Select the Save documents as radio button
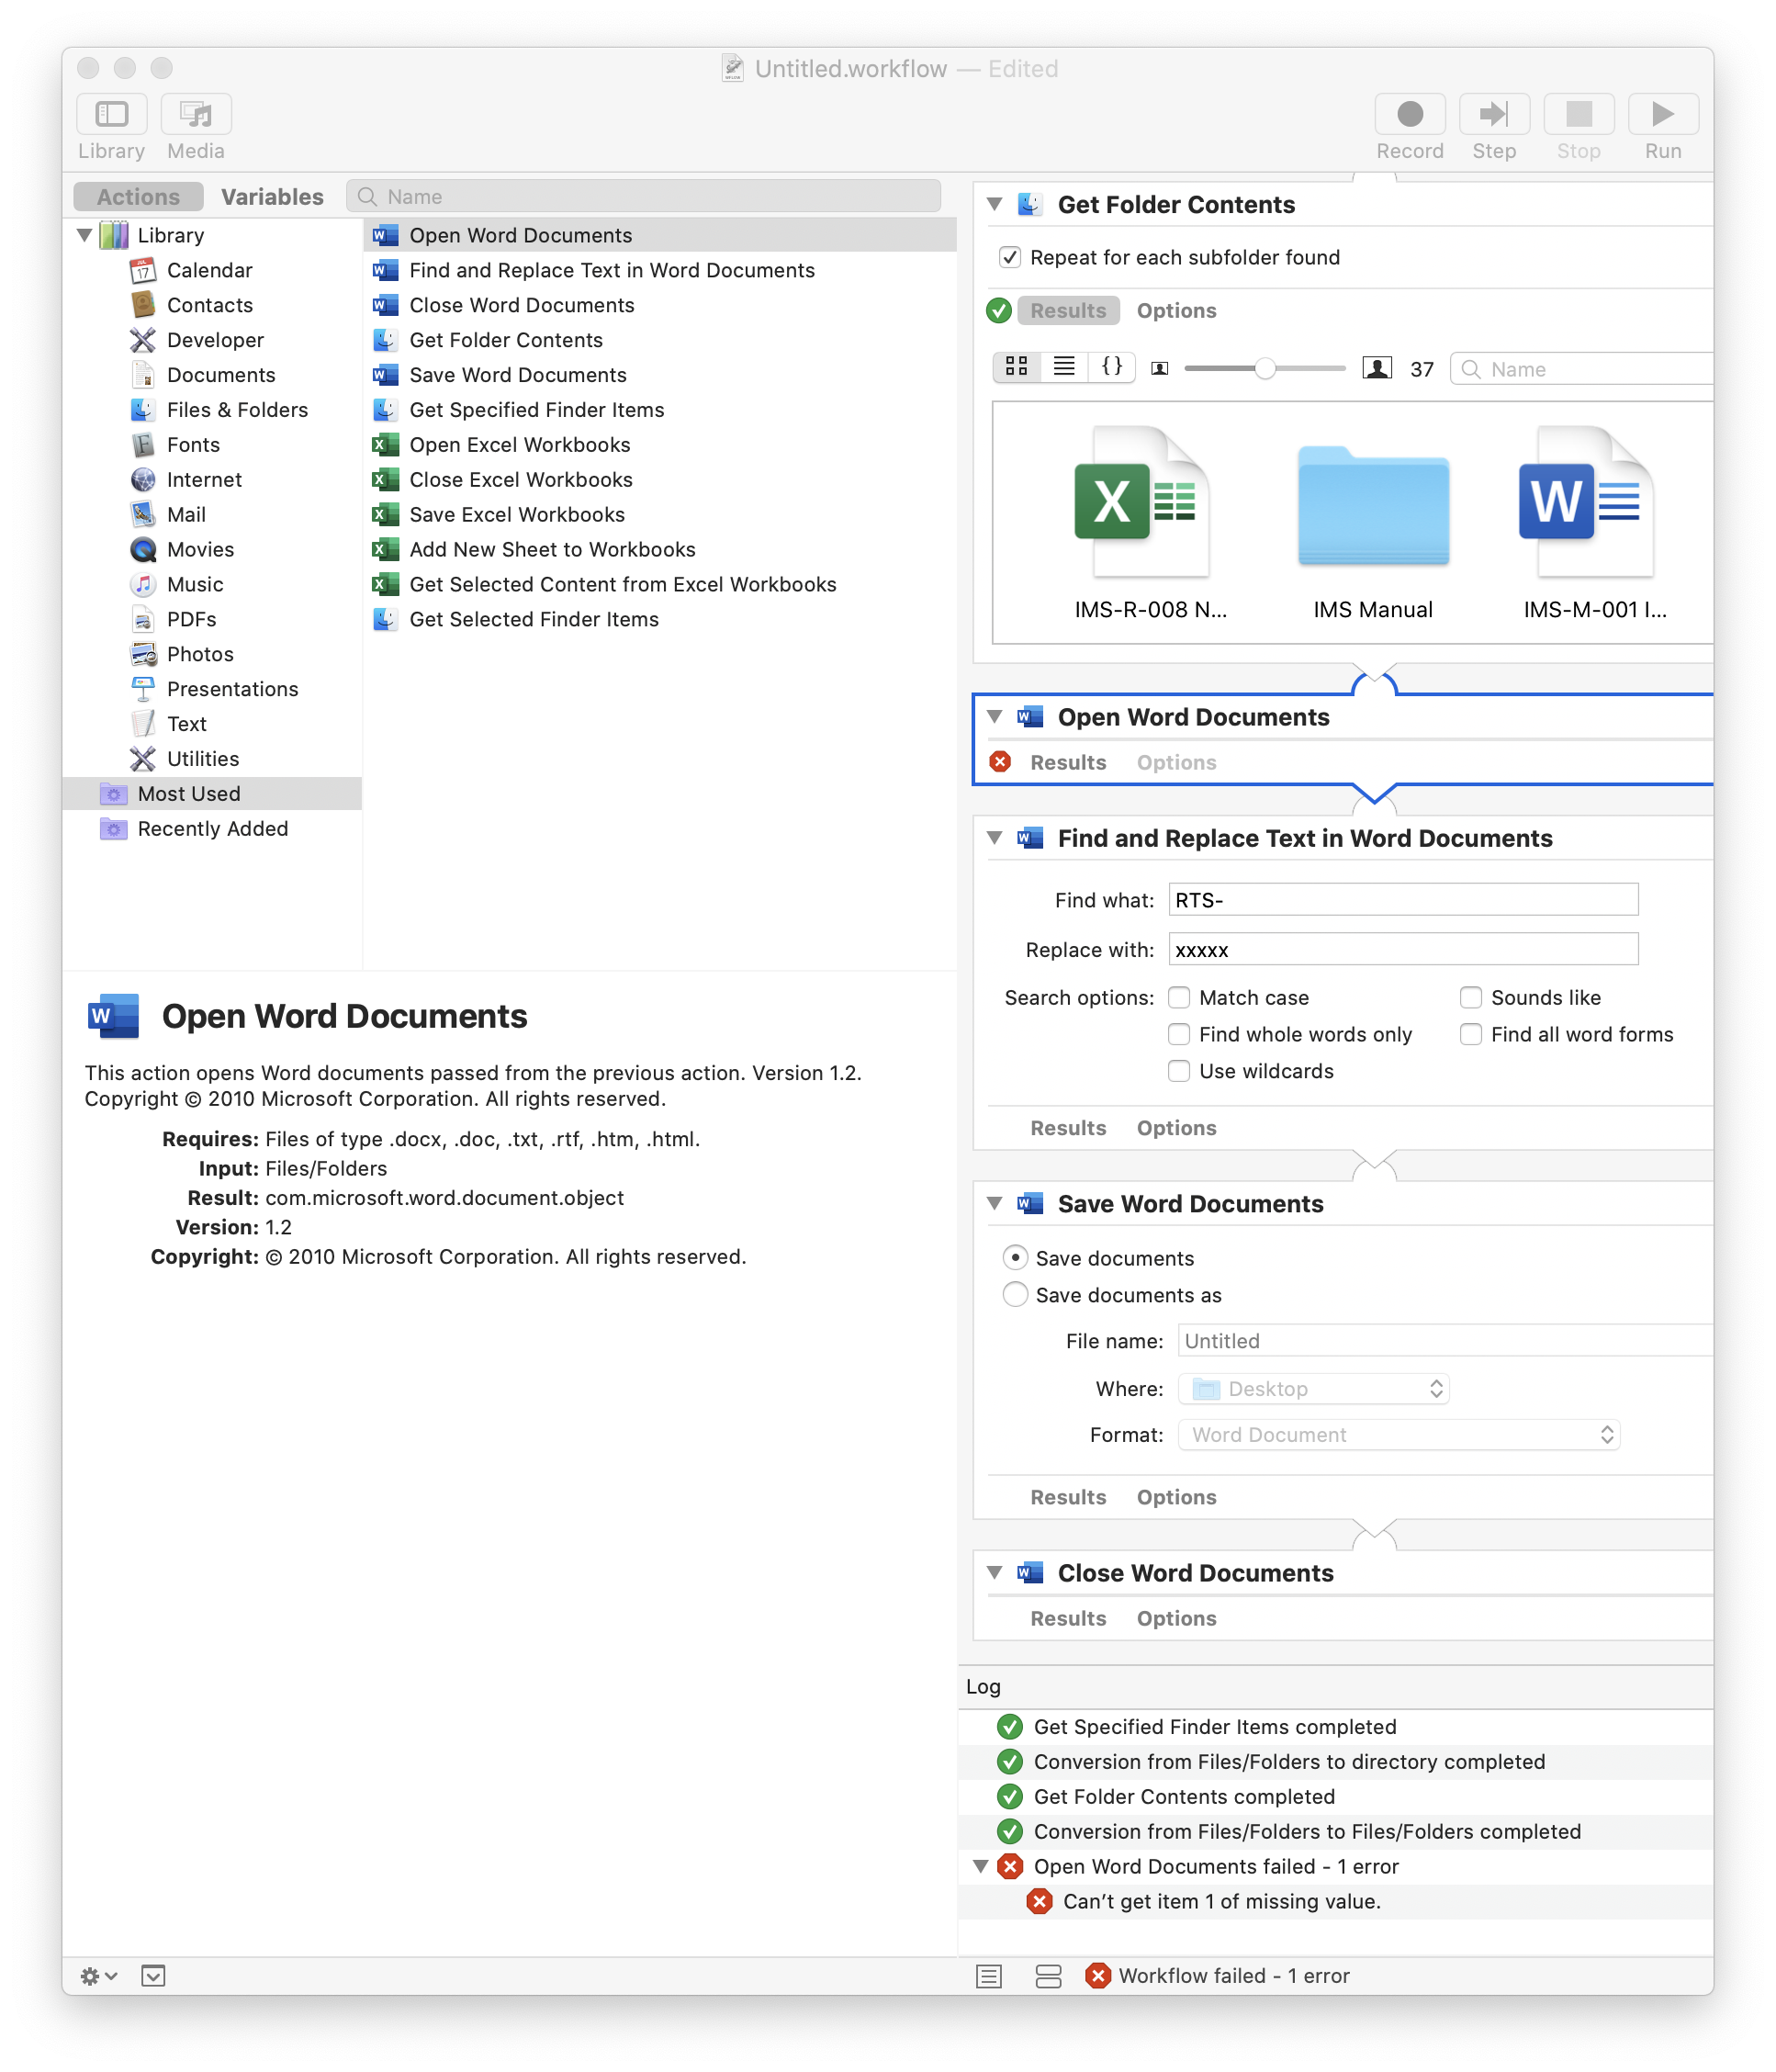This screenshot has height=2072, width=1776. [x=1015, y=1295]
